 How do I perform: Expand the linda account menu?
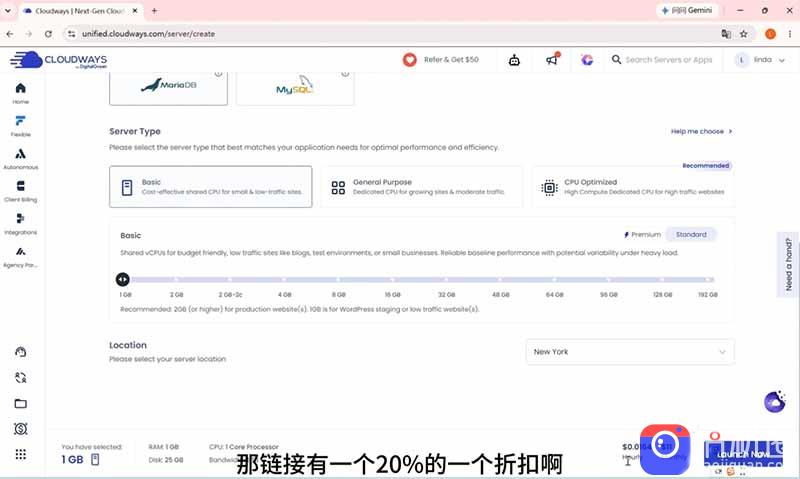tap(760, 60)
